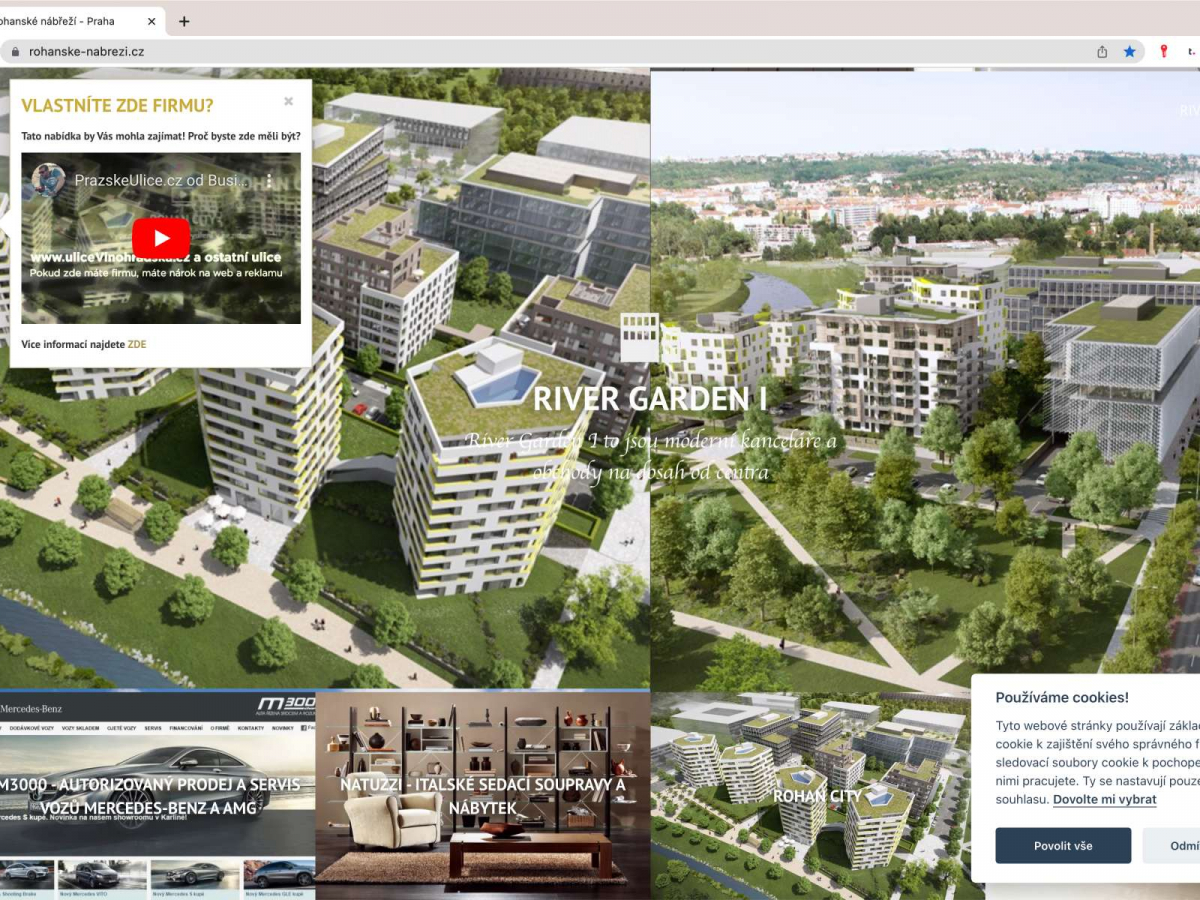Image resolution: width=1200 pixels, height=900 pixels.
Task: Close the 'Vlastníte zde firmu?' popup
Action: pyautogui.click(x=288, y=101)
